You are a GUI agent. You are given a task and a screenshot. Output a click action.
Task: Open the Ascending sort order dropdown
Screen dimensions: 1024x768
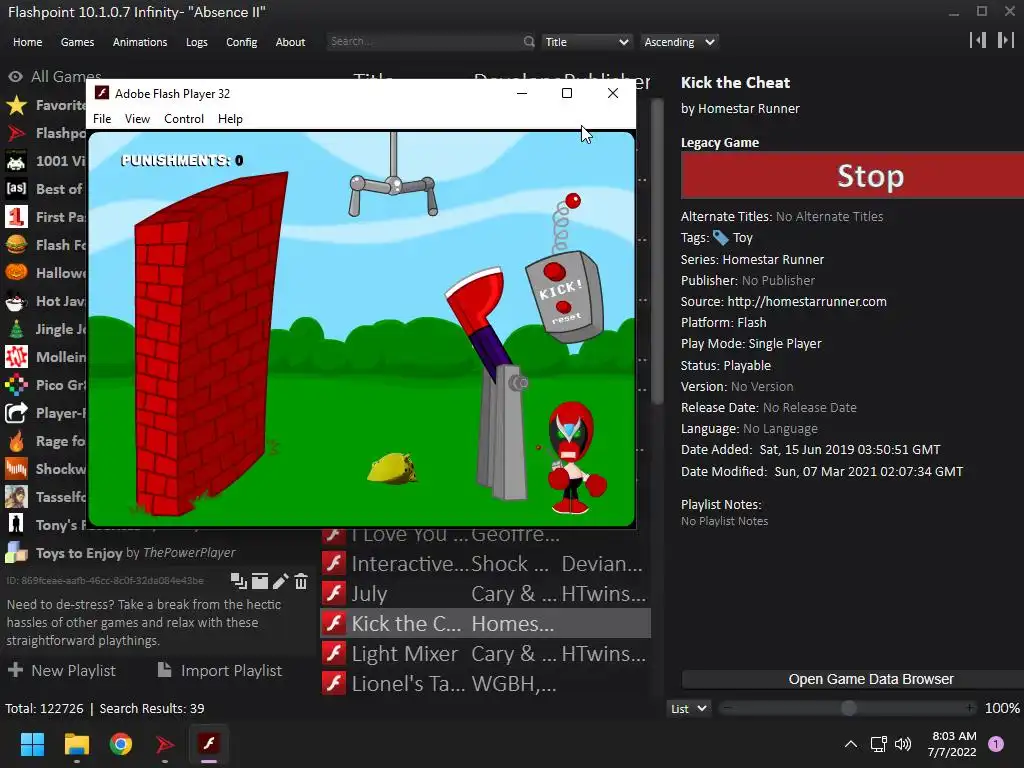(679, 42)
